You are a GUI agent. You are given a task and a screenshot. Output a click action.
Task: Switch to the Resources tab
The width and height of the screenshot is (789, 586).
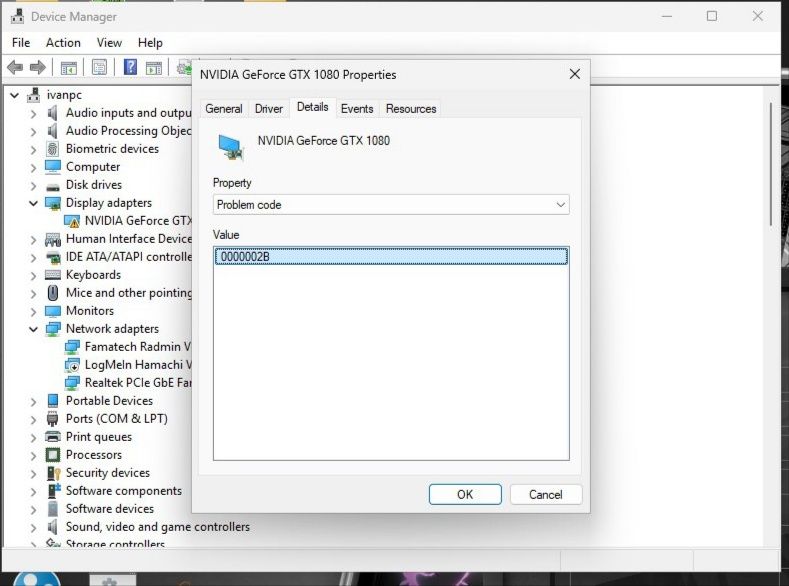click(411, 109)
